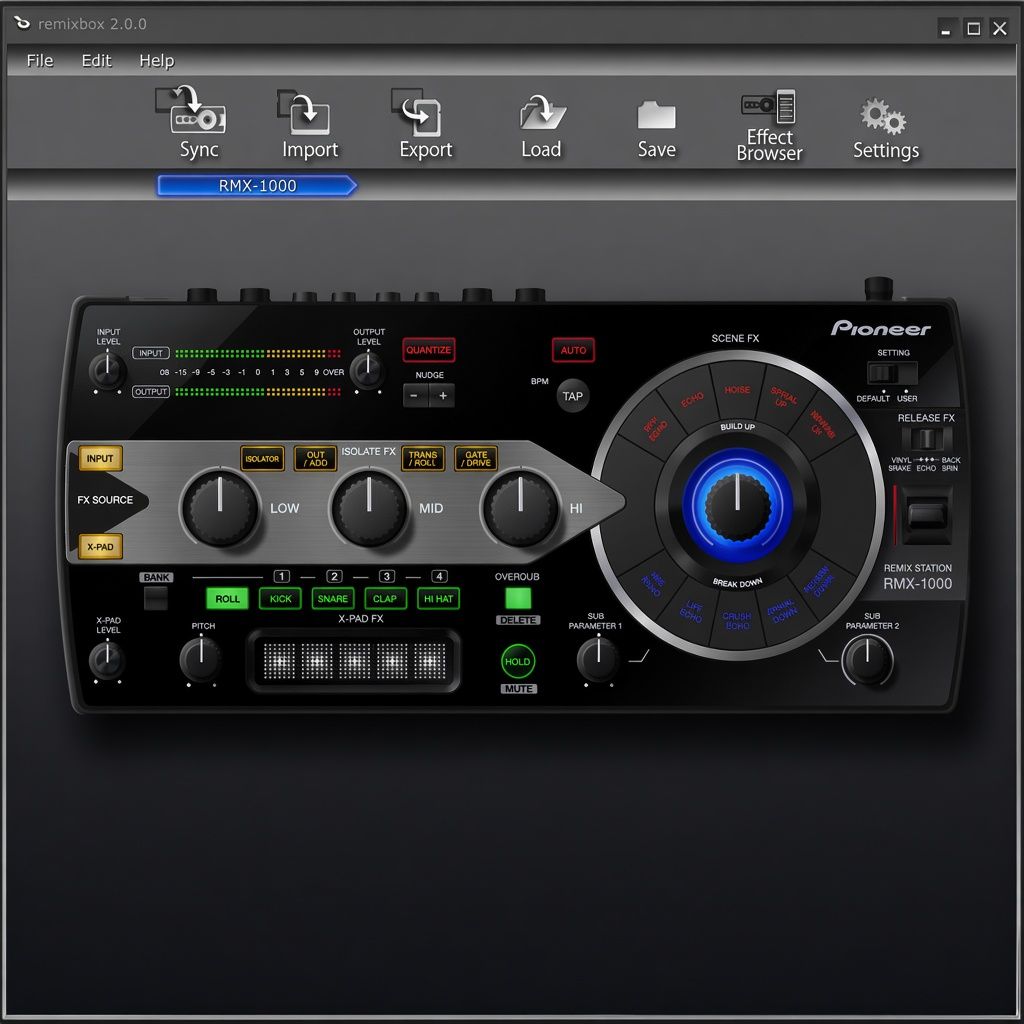Click the SUB PARAMETER 1 knob
This screenshot has width=1024, height=1024.
point(598,659)
